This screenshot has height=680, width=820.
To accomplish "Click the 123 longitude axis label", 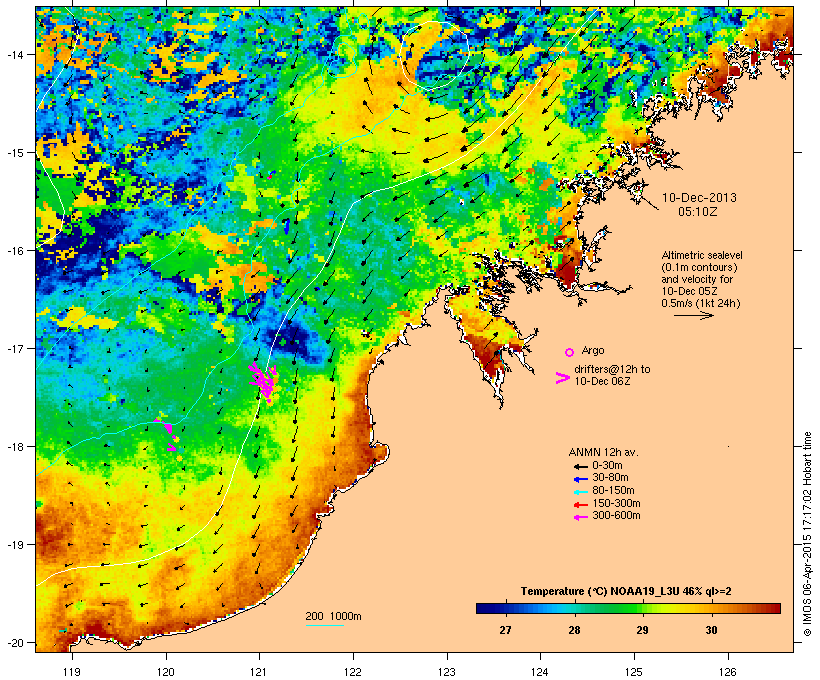I will click(x=447, y=672).
